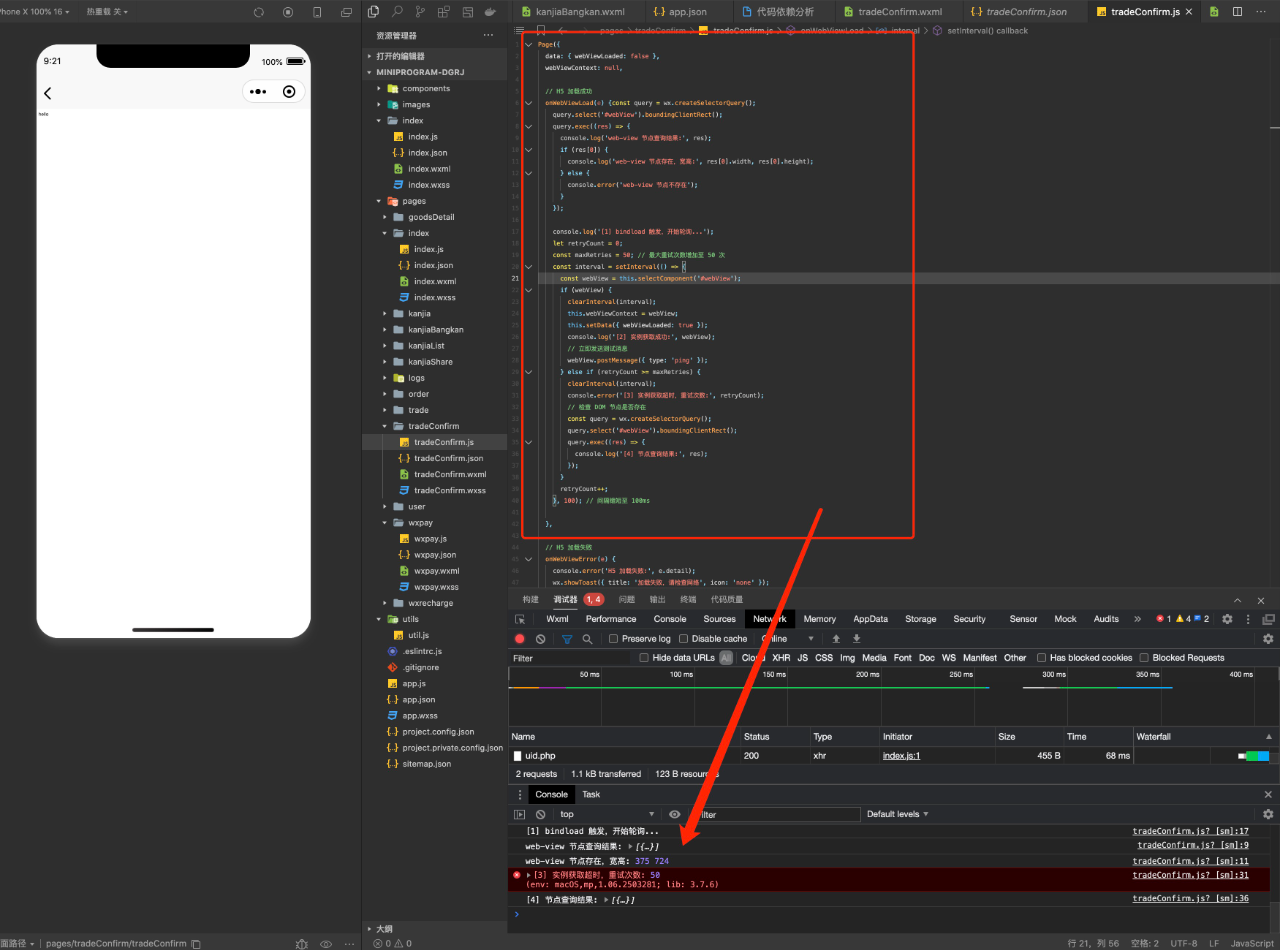Open the 问题 problems panel
Viewport: 1280px width, 950px height.
pyautogui.click(x=626, y=599)
